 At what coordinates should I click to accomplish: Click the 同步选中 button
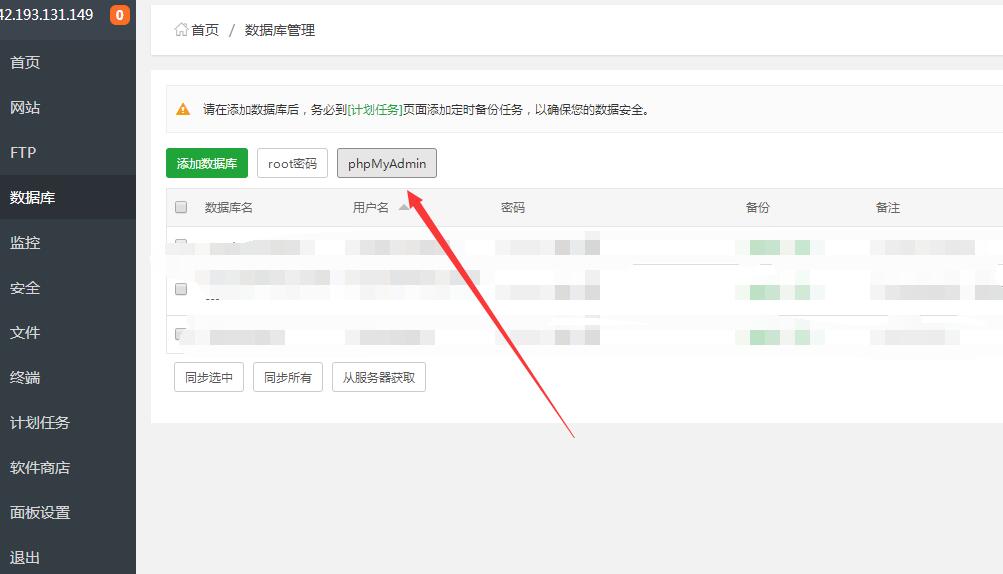tap(209, 377)
